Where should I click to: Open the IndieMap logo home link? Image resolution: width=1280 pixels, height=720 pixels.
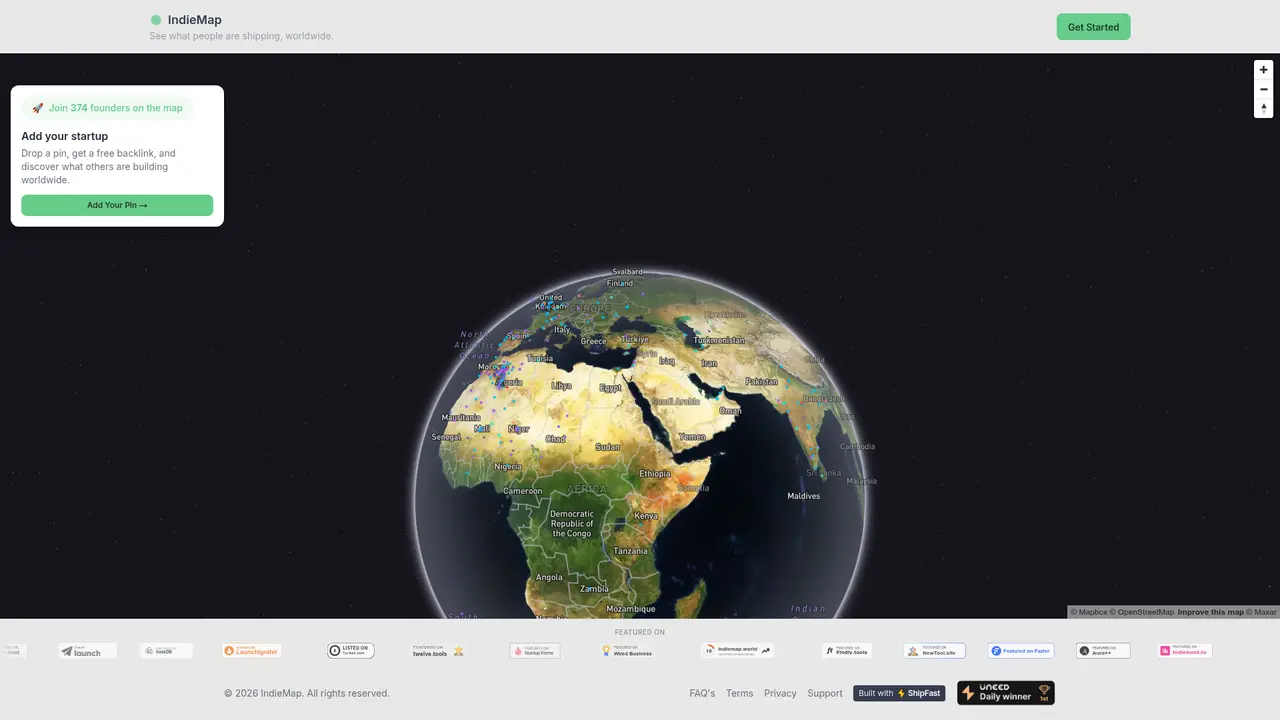[x=186, y=20]
